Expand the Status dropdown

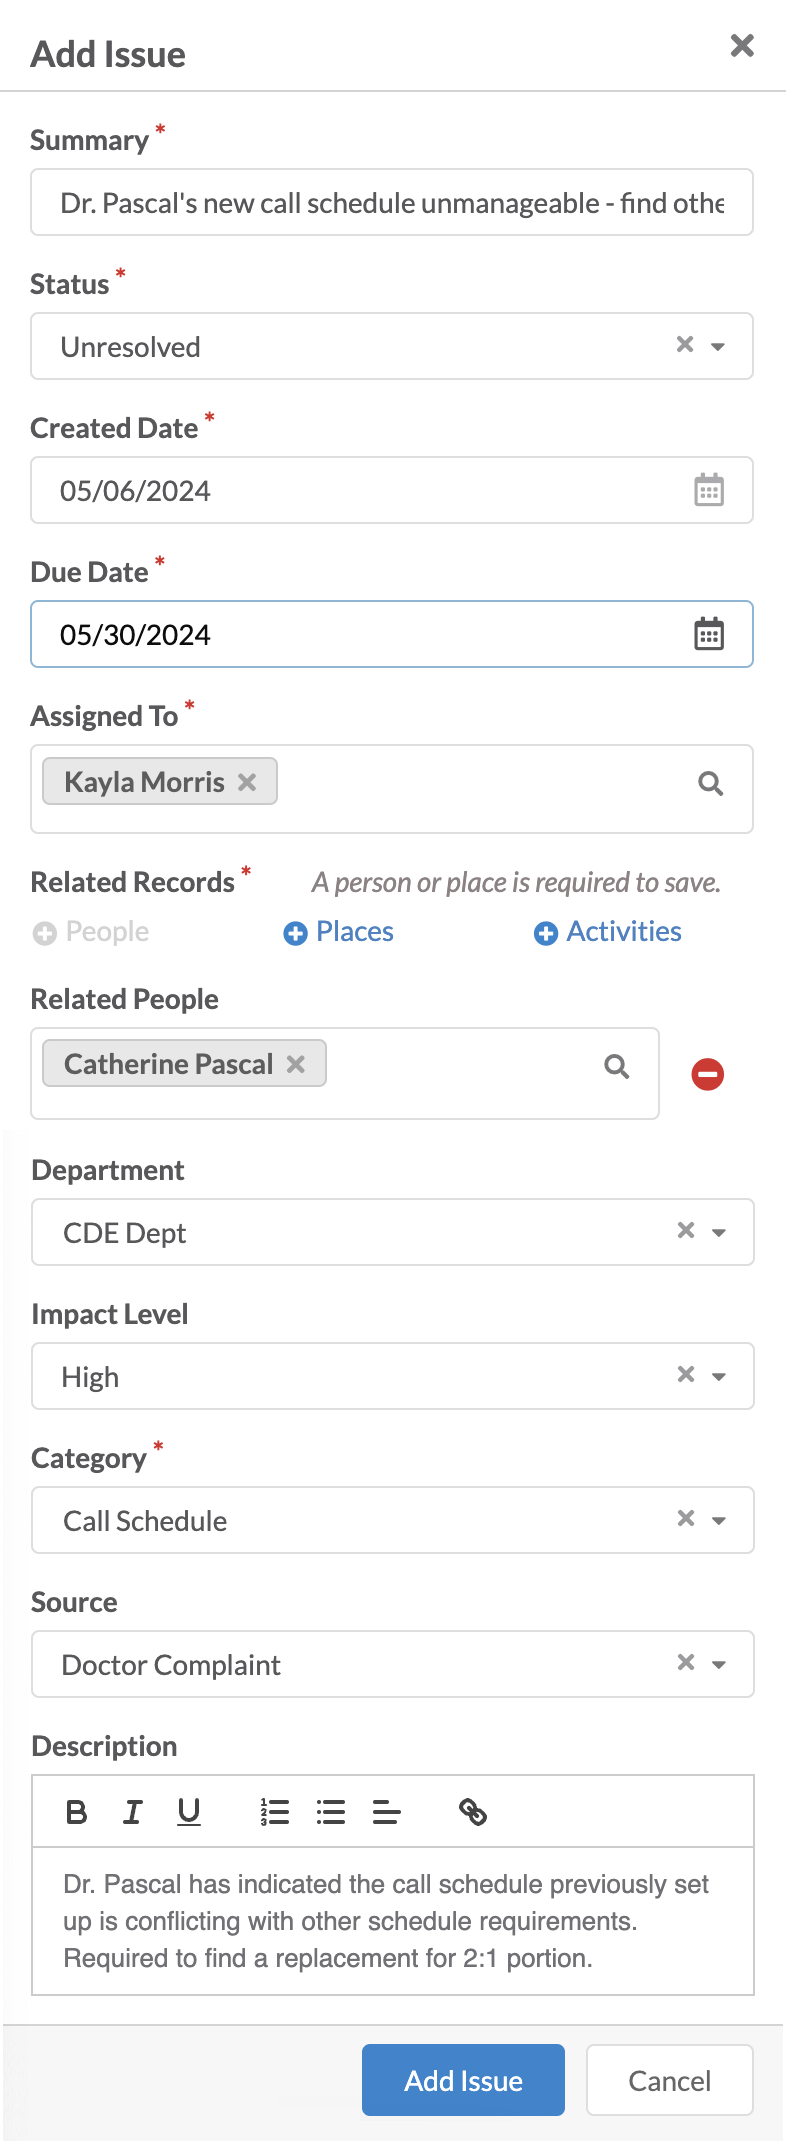718,347
